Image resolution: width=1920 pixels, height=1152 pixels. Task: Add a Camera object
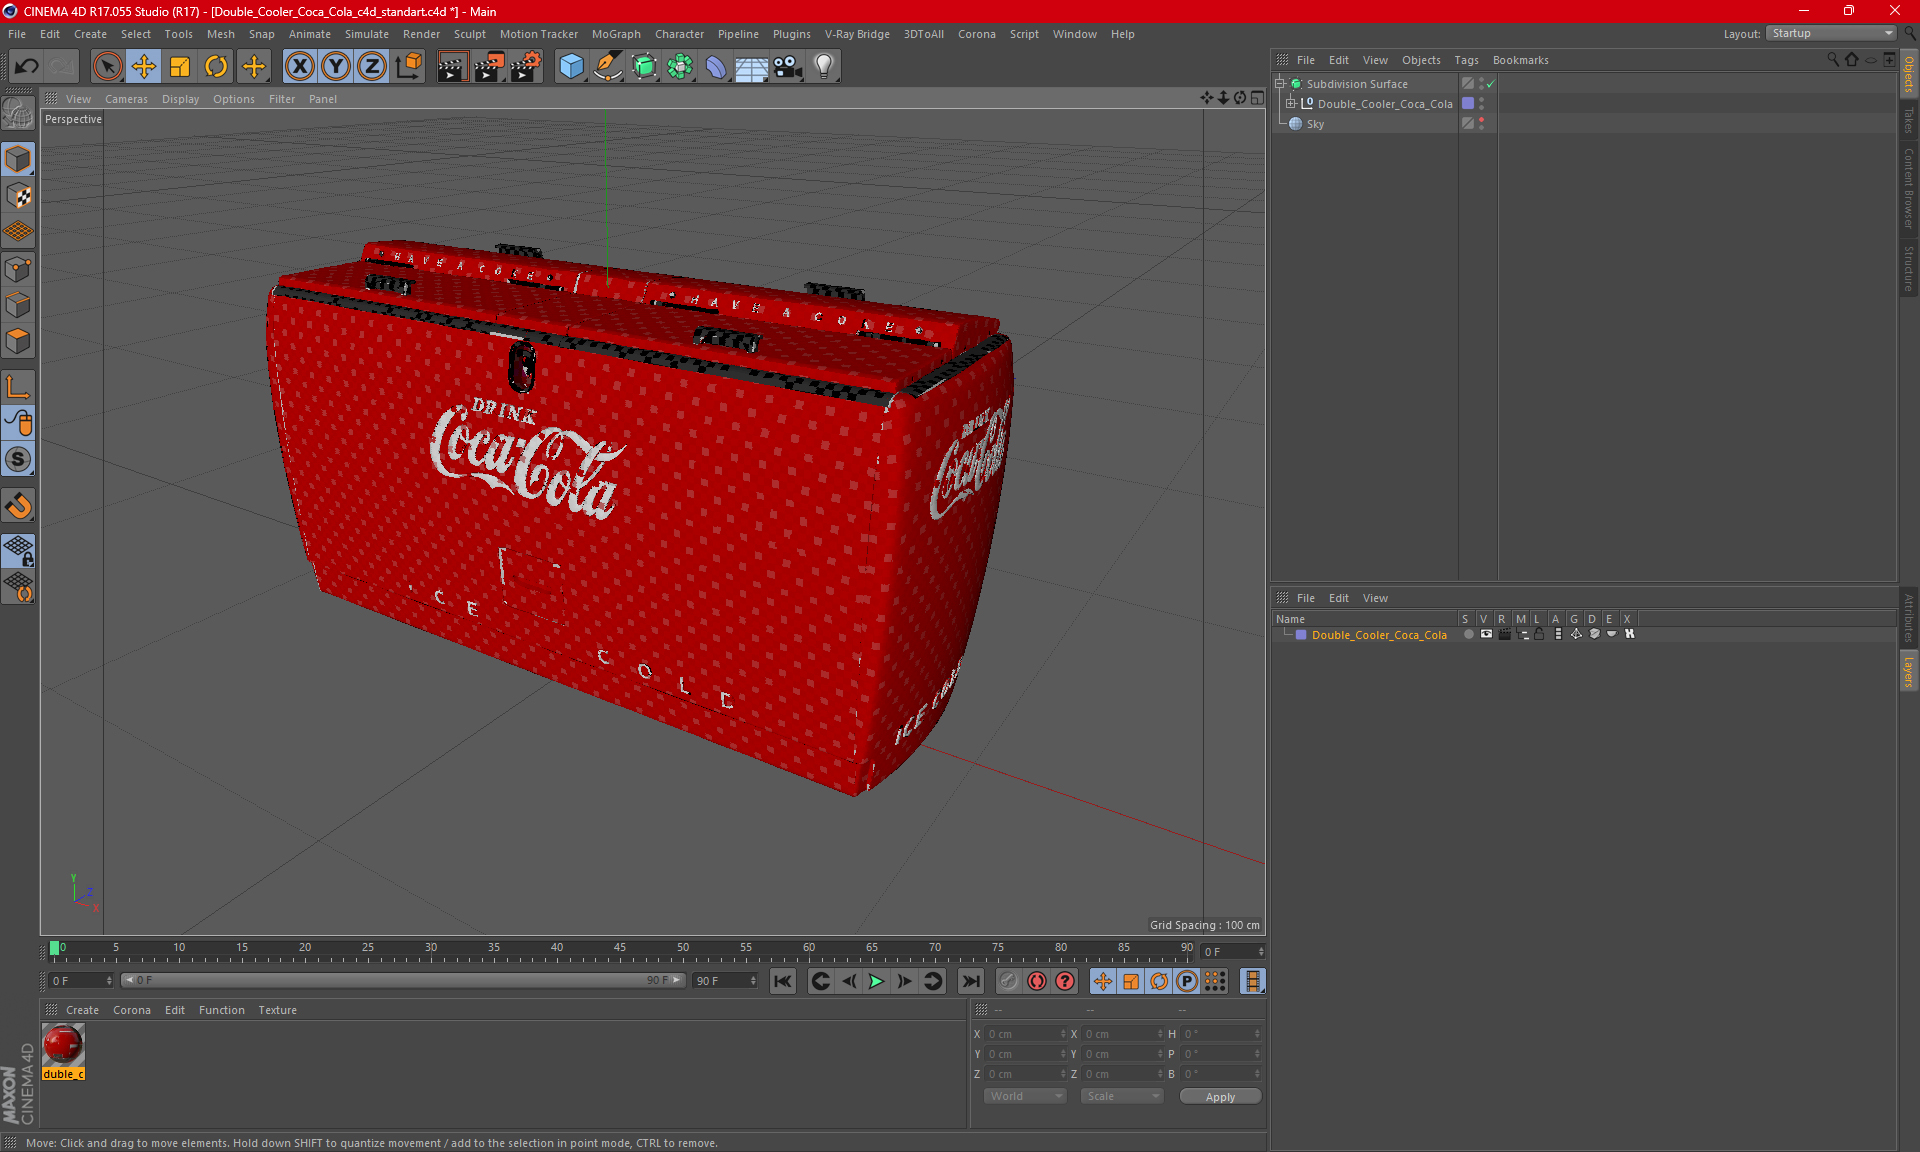(x=788, y=67)
